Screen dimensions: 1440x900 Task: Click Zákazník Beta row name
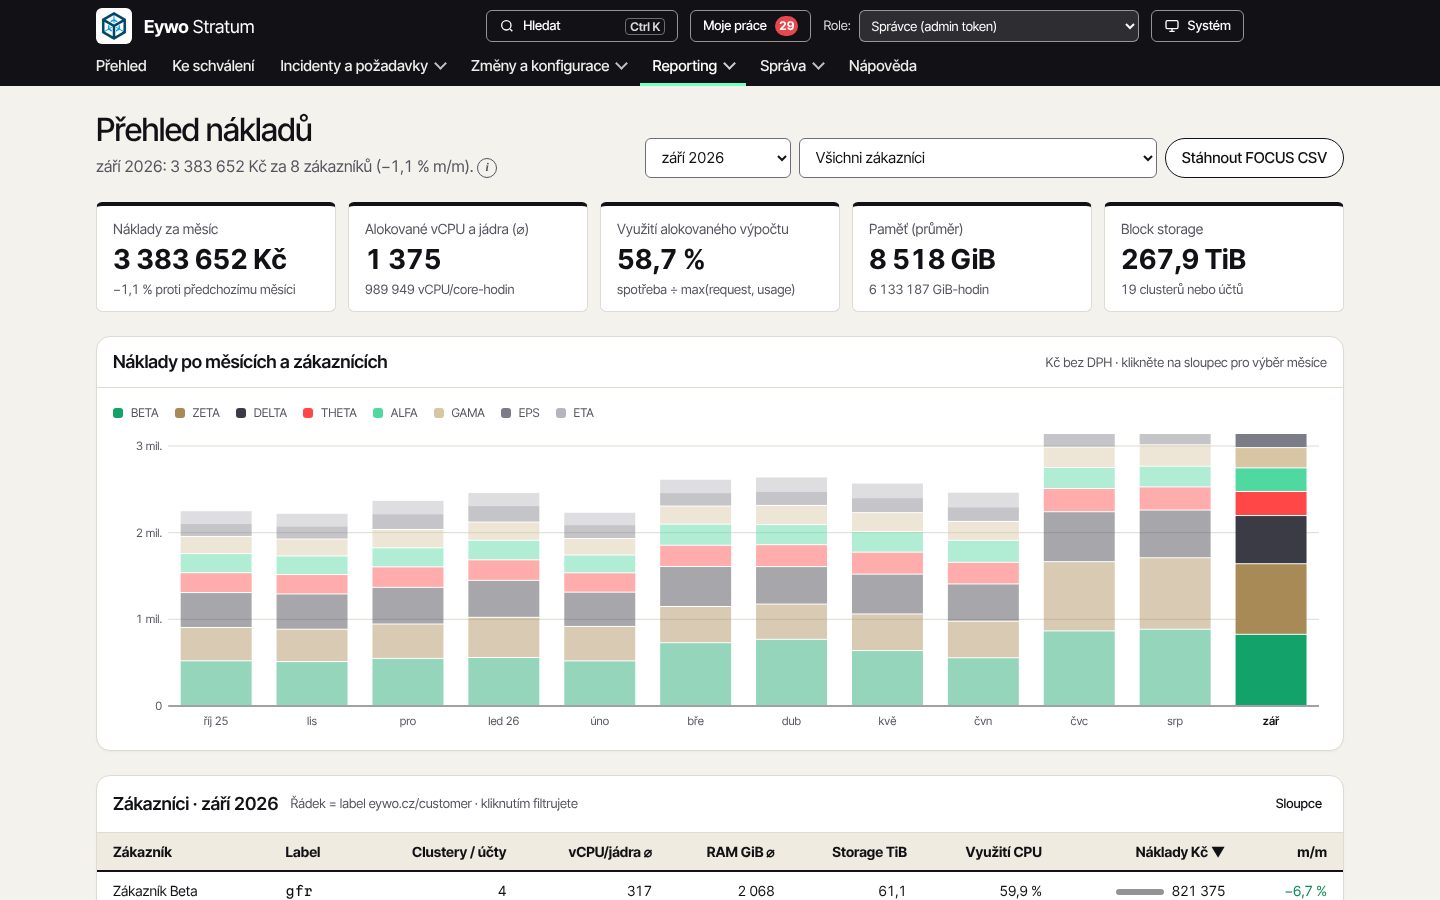pyautogui.click(x=155, y=891)
